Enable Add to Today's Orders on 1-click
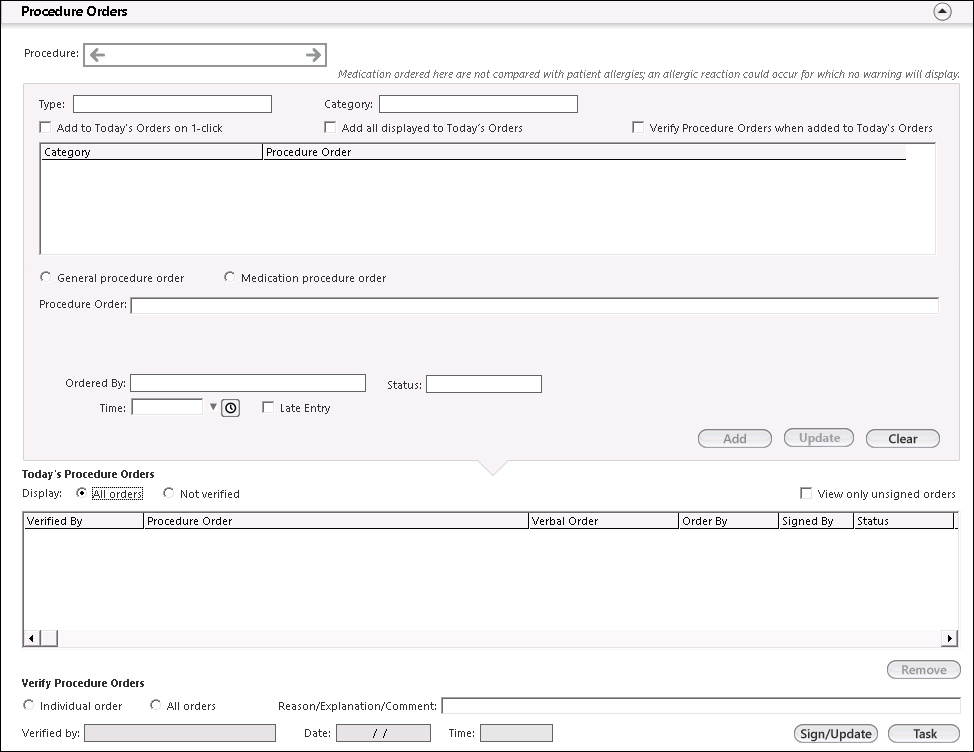Image resolution: width=974 pixels, height=752 pixels. coord(45,128)
